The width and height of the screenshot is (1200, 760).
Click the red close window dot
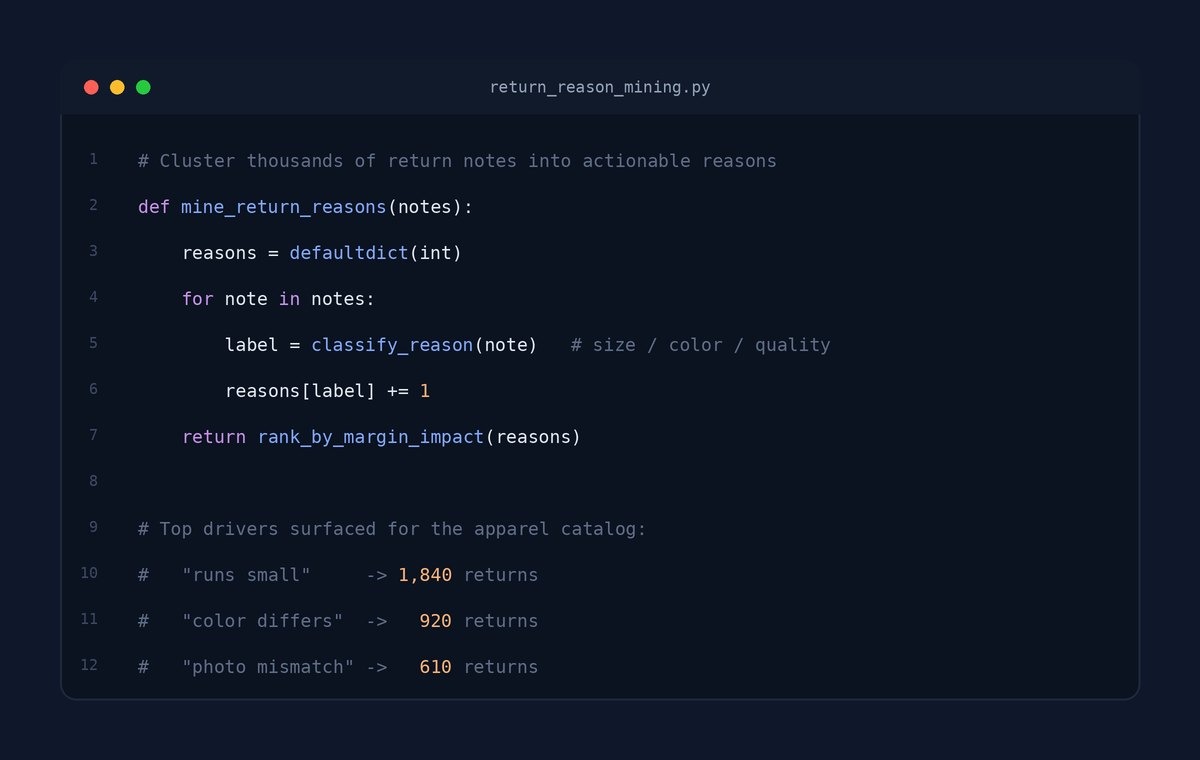(x=91, y=87)
